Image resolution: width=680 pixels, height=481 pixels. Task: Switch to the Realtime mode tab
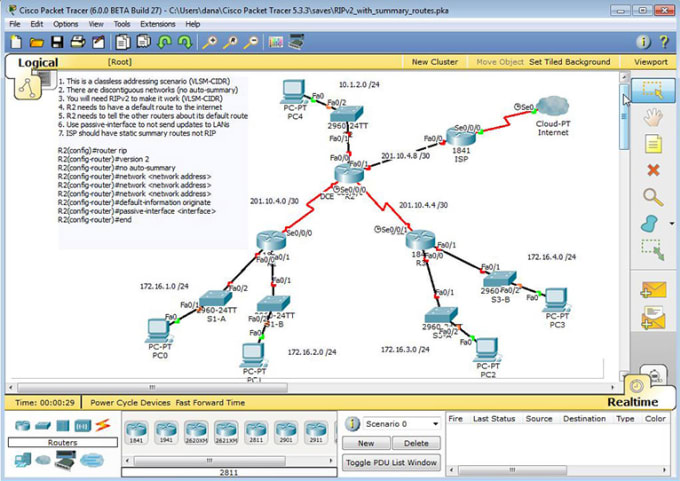point(632,402)
